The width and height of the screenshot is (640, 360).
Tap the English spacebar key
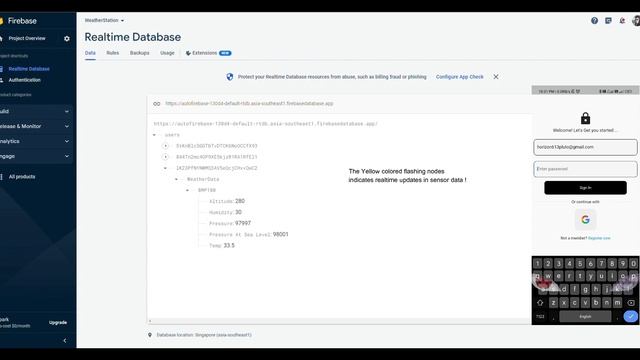tap(585, 316)
